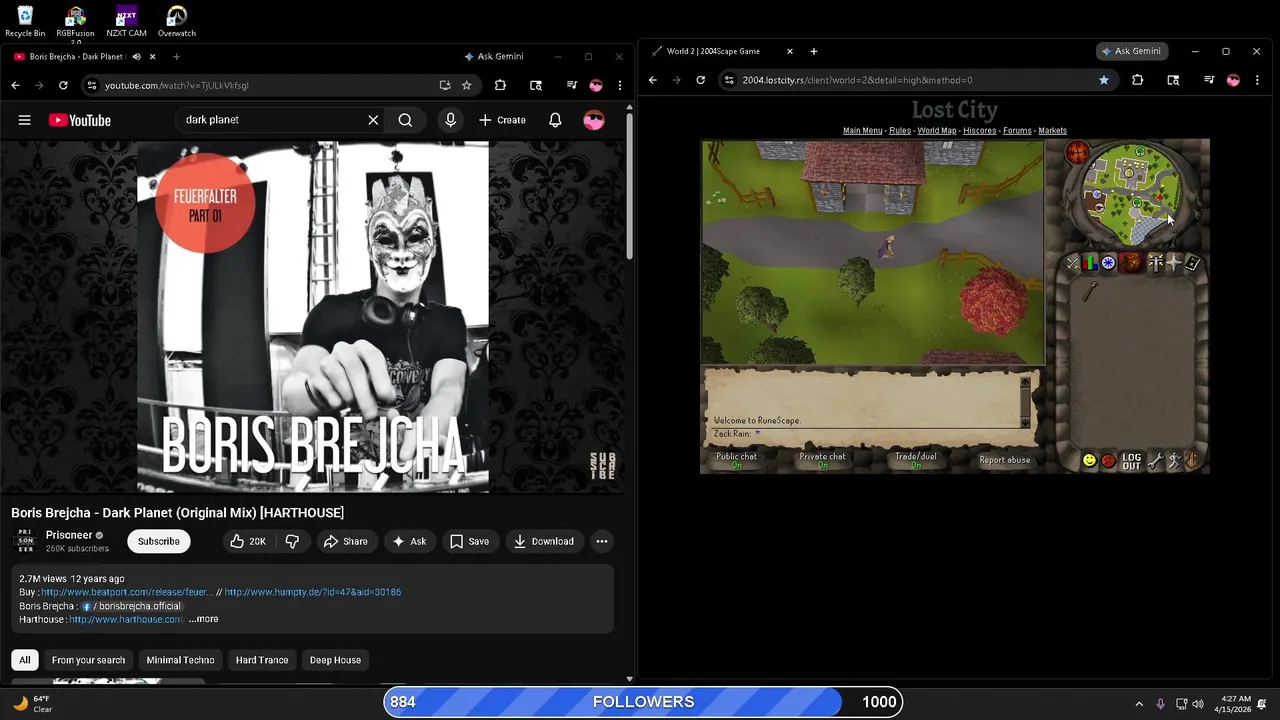Open extensions in the Lost City browser
The width and height of the screenshot is (1280, 720).
1137,80
